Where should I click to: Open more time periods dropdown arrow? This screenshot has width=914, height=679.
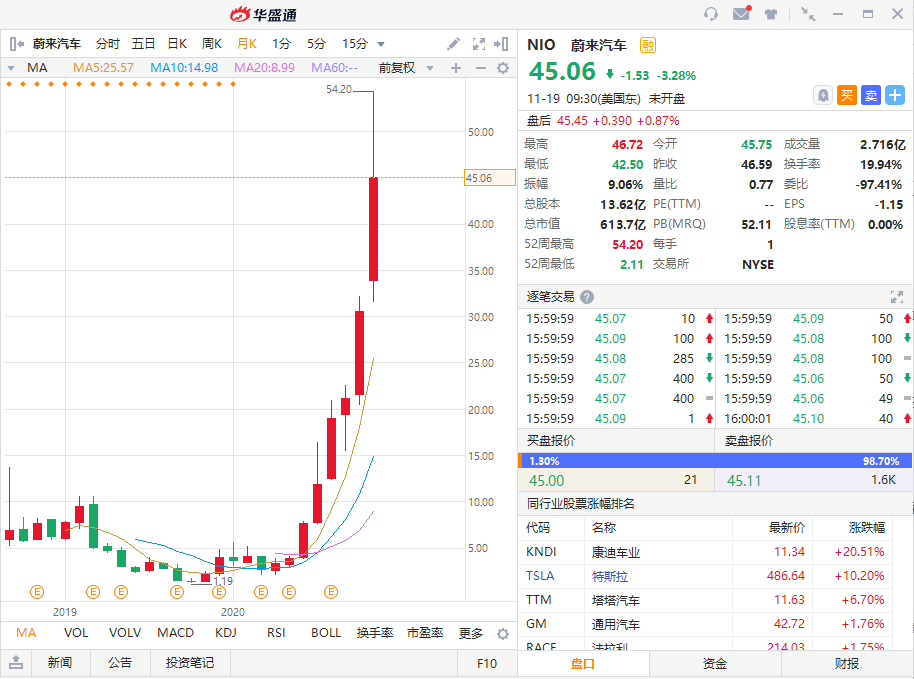pos(381,44)
